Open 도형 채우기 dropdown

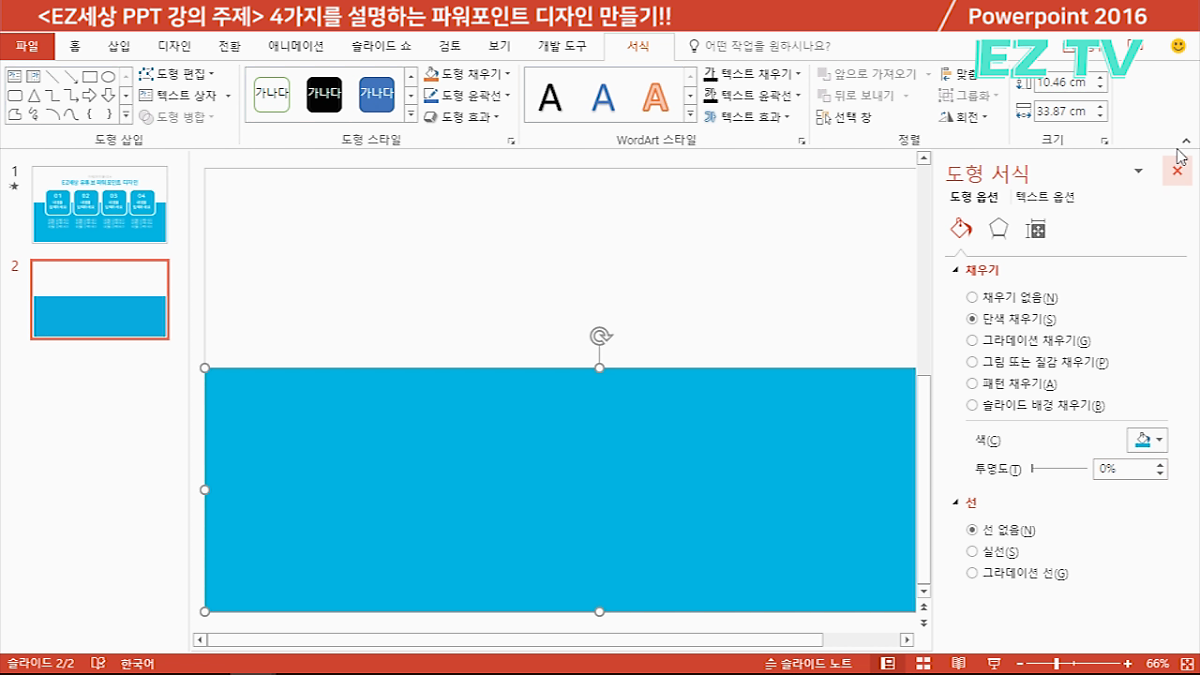click(468, 74)
